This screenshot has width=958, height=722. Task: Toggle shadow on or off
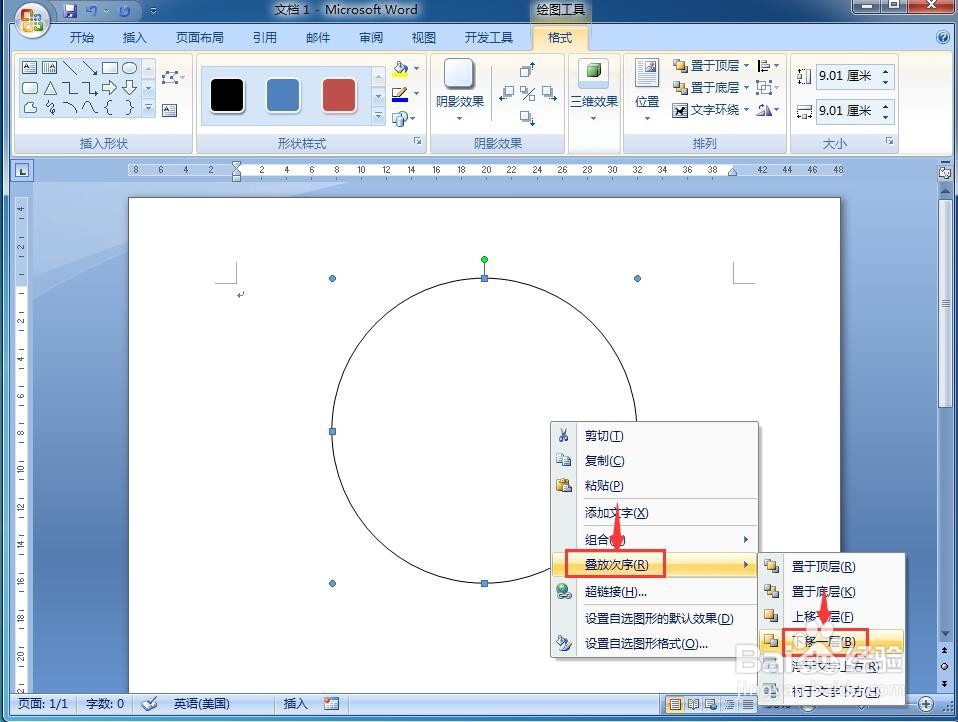coord(528,93)
